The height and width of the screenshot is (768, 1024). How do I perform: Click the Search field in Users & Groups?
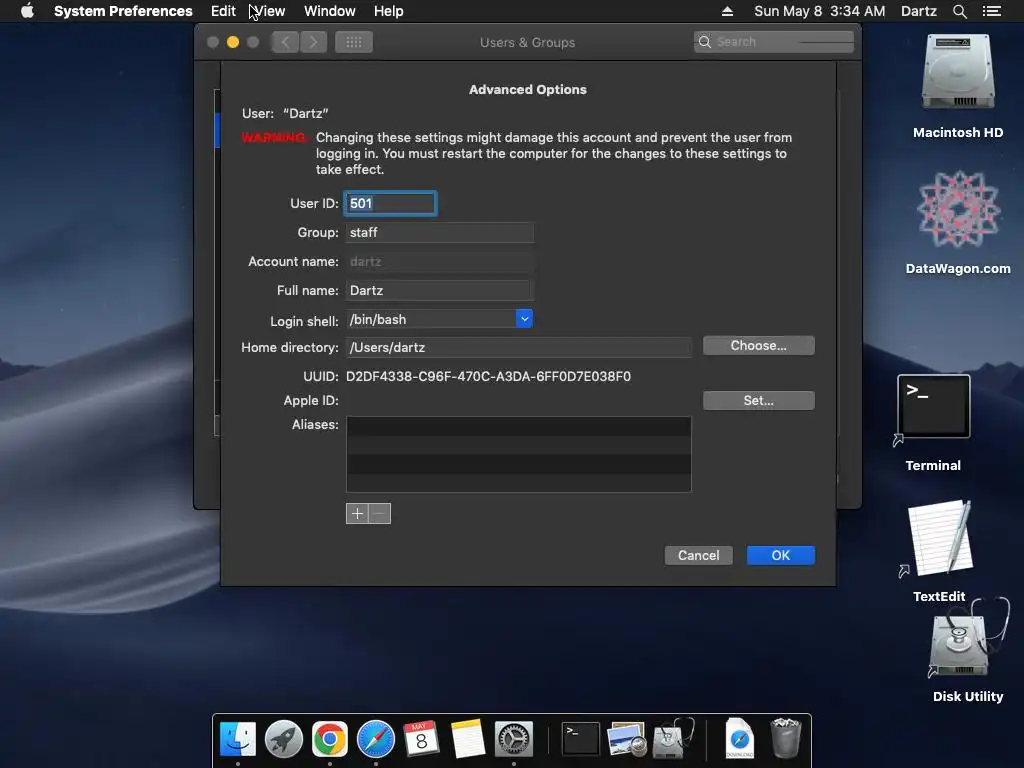(x=774, y=42)
